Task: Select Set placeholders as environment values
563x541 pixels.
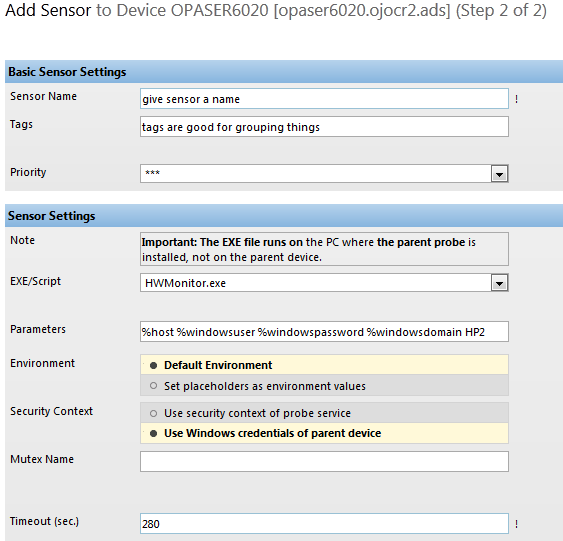Action: point(153,386)
